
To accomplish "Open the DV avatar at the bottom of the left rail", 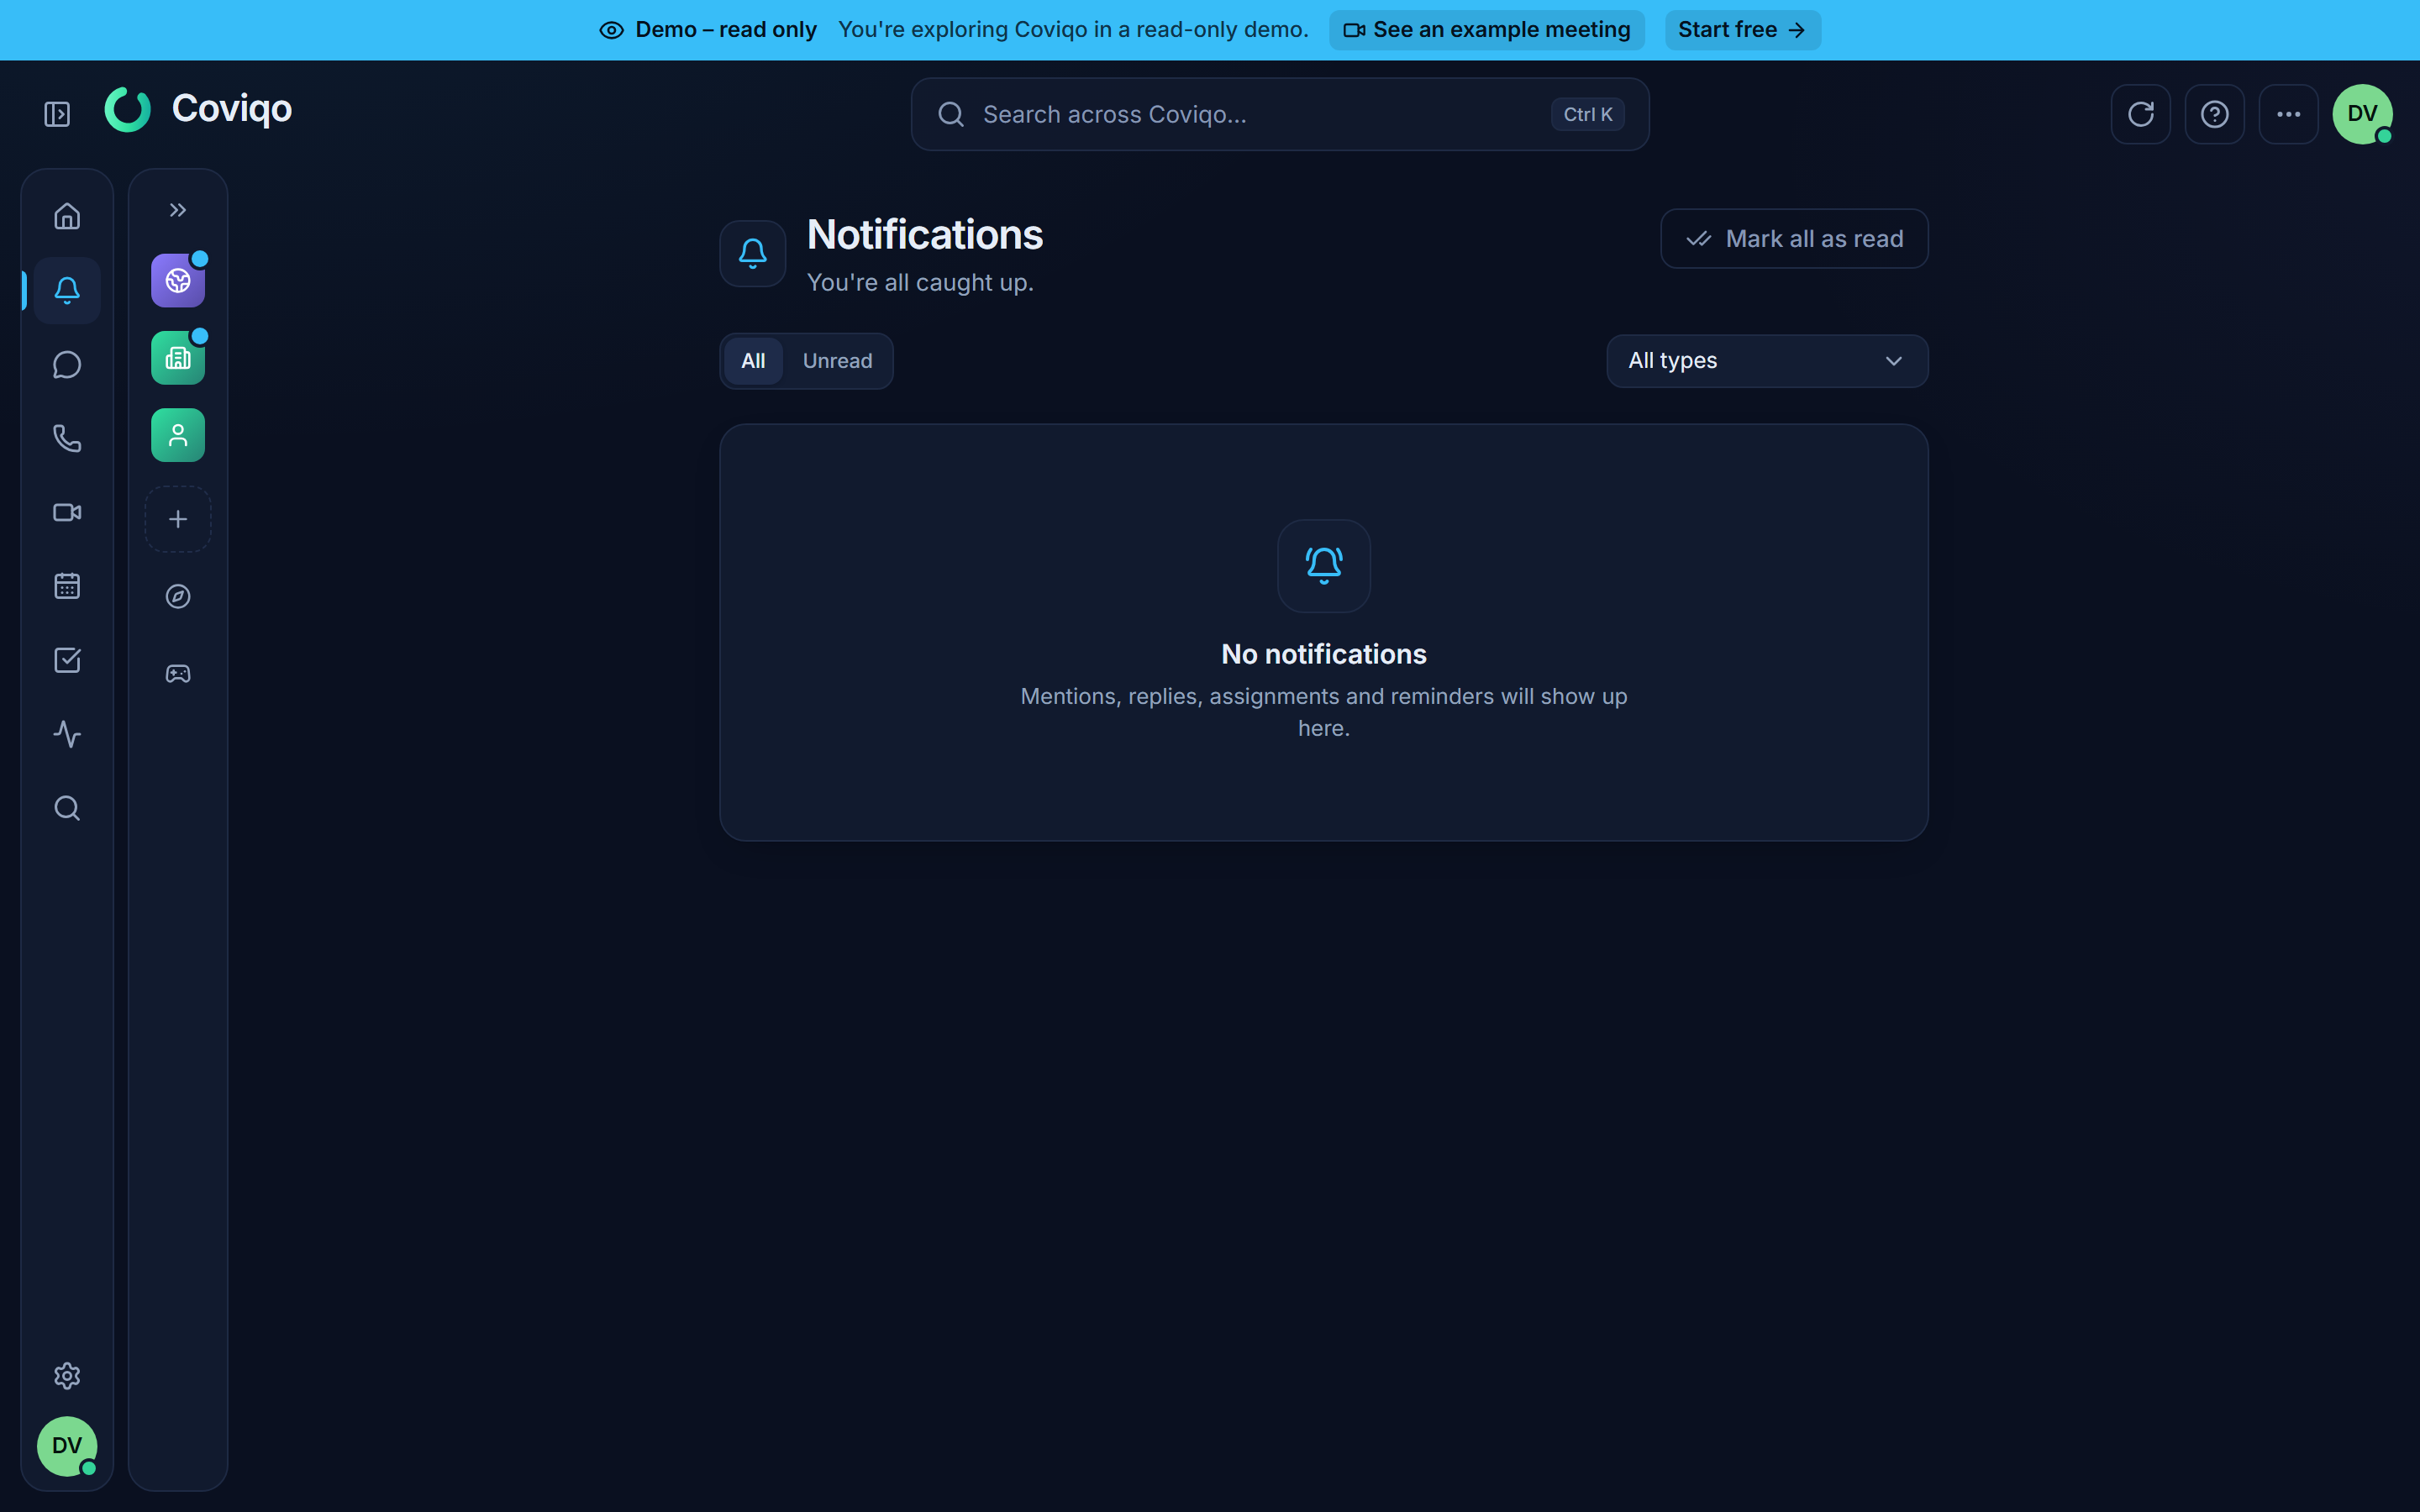I will tap(67, 1446).
